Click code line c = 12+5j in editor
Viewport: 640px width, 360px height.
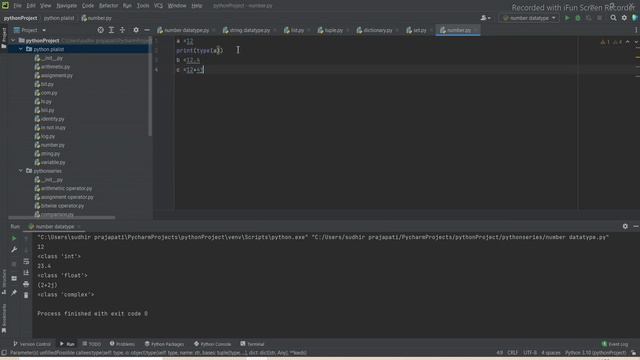[189, 70]
